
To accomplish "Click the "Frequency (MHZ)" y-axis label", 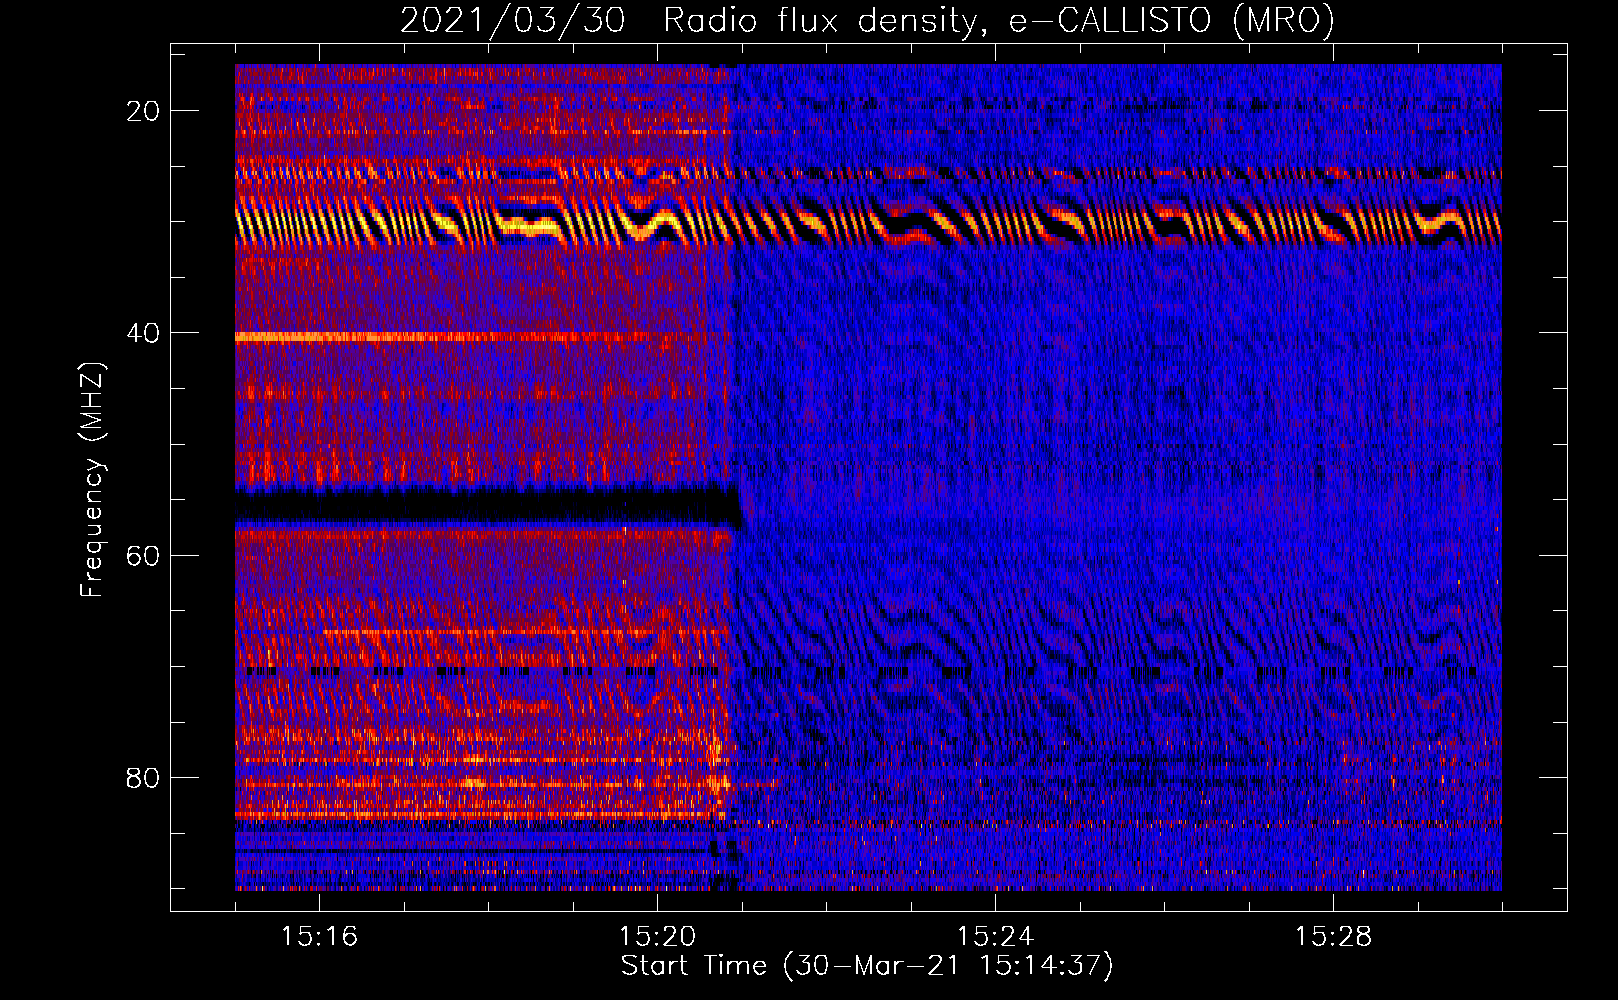I will pos(92,480).
